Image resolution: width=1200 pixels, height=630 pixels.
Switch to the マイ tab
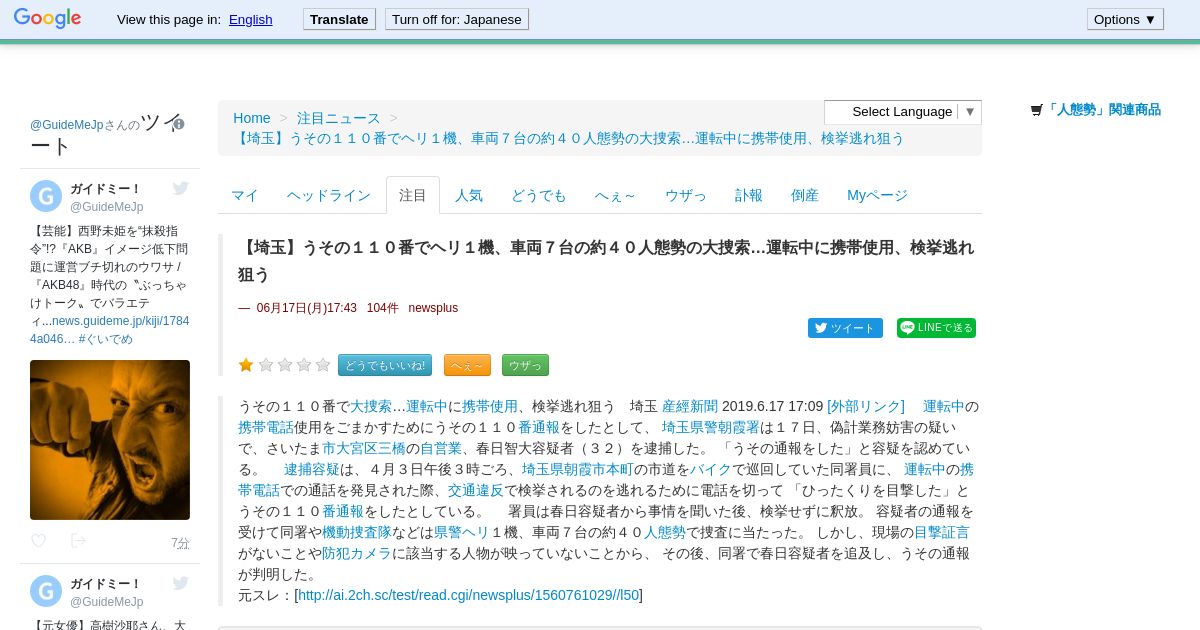245,195
